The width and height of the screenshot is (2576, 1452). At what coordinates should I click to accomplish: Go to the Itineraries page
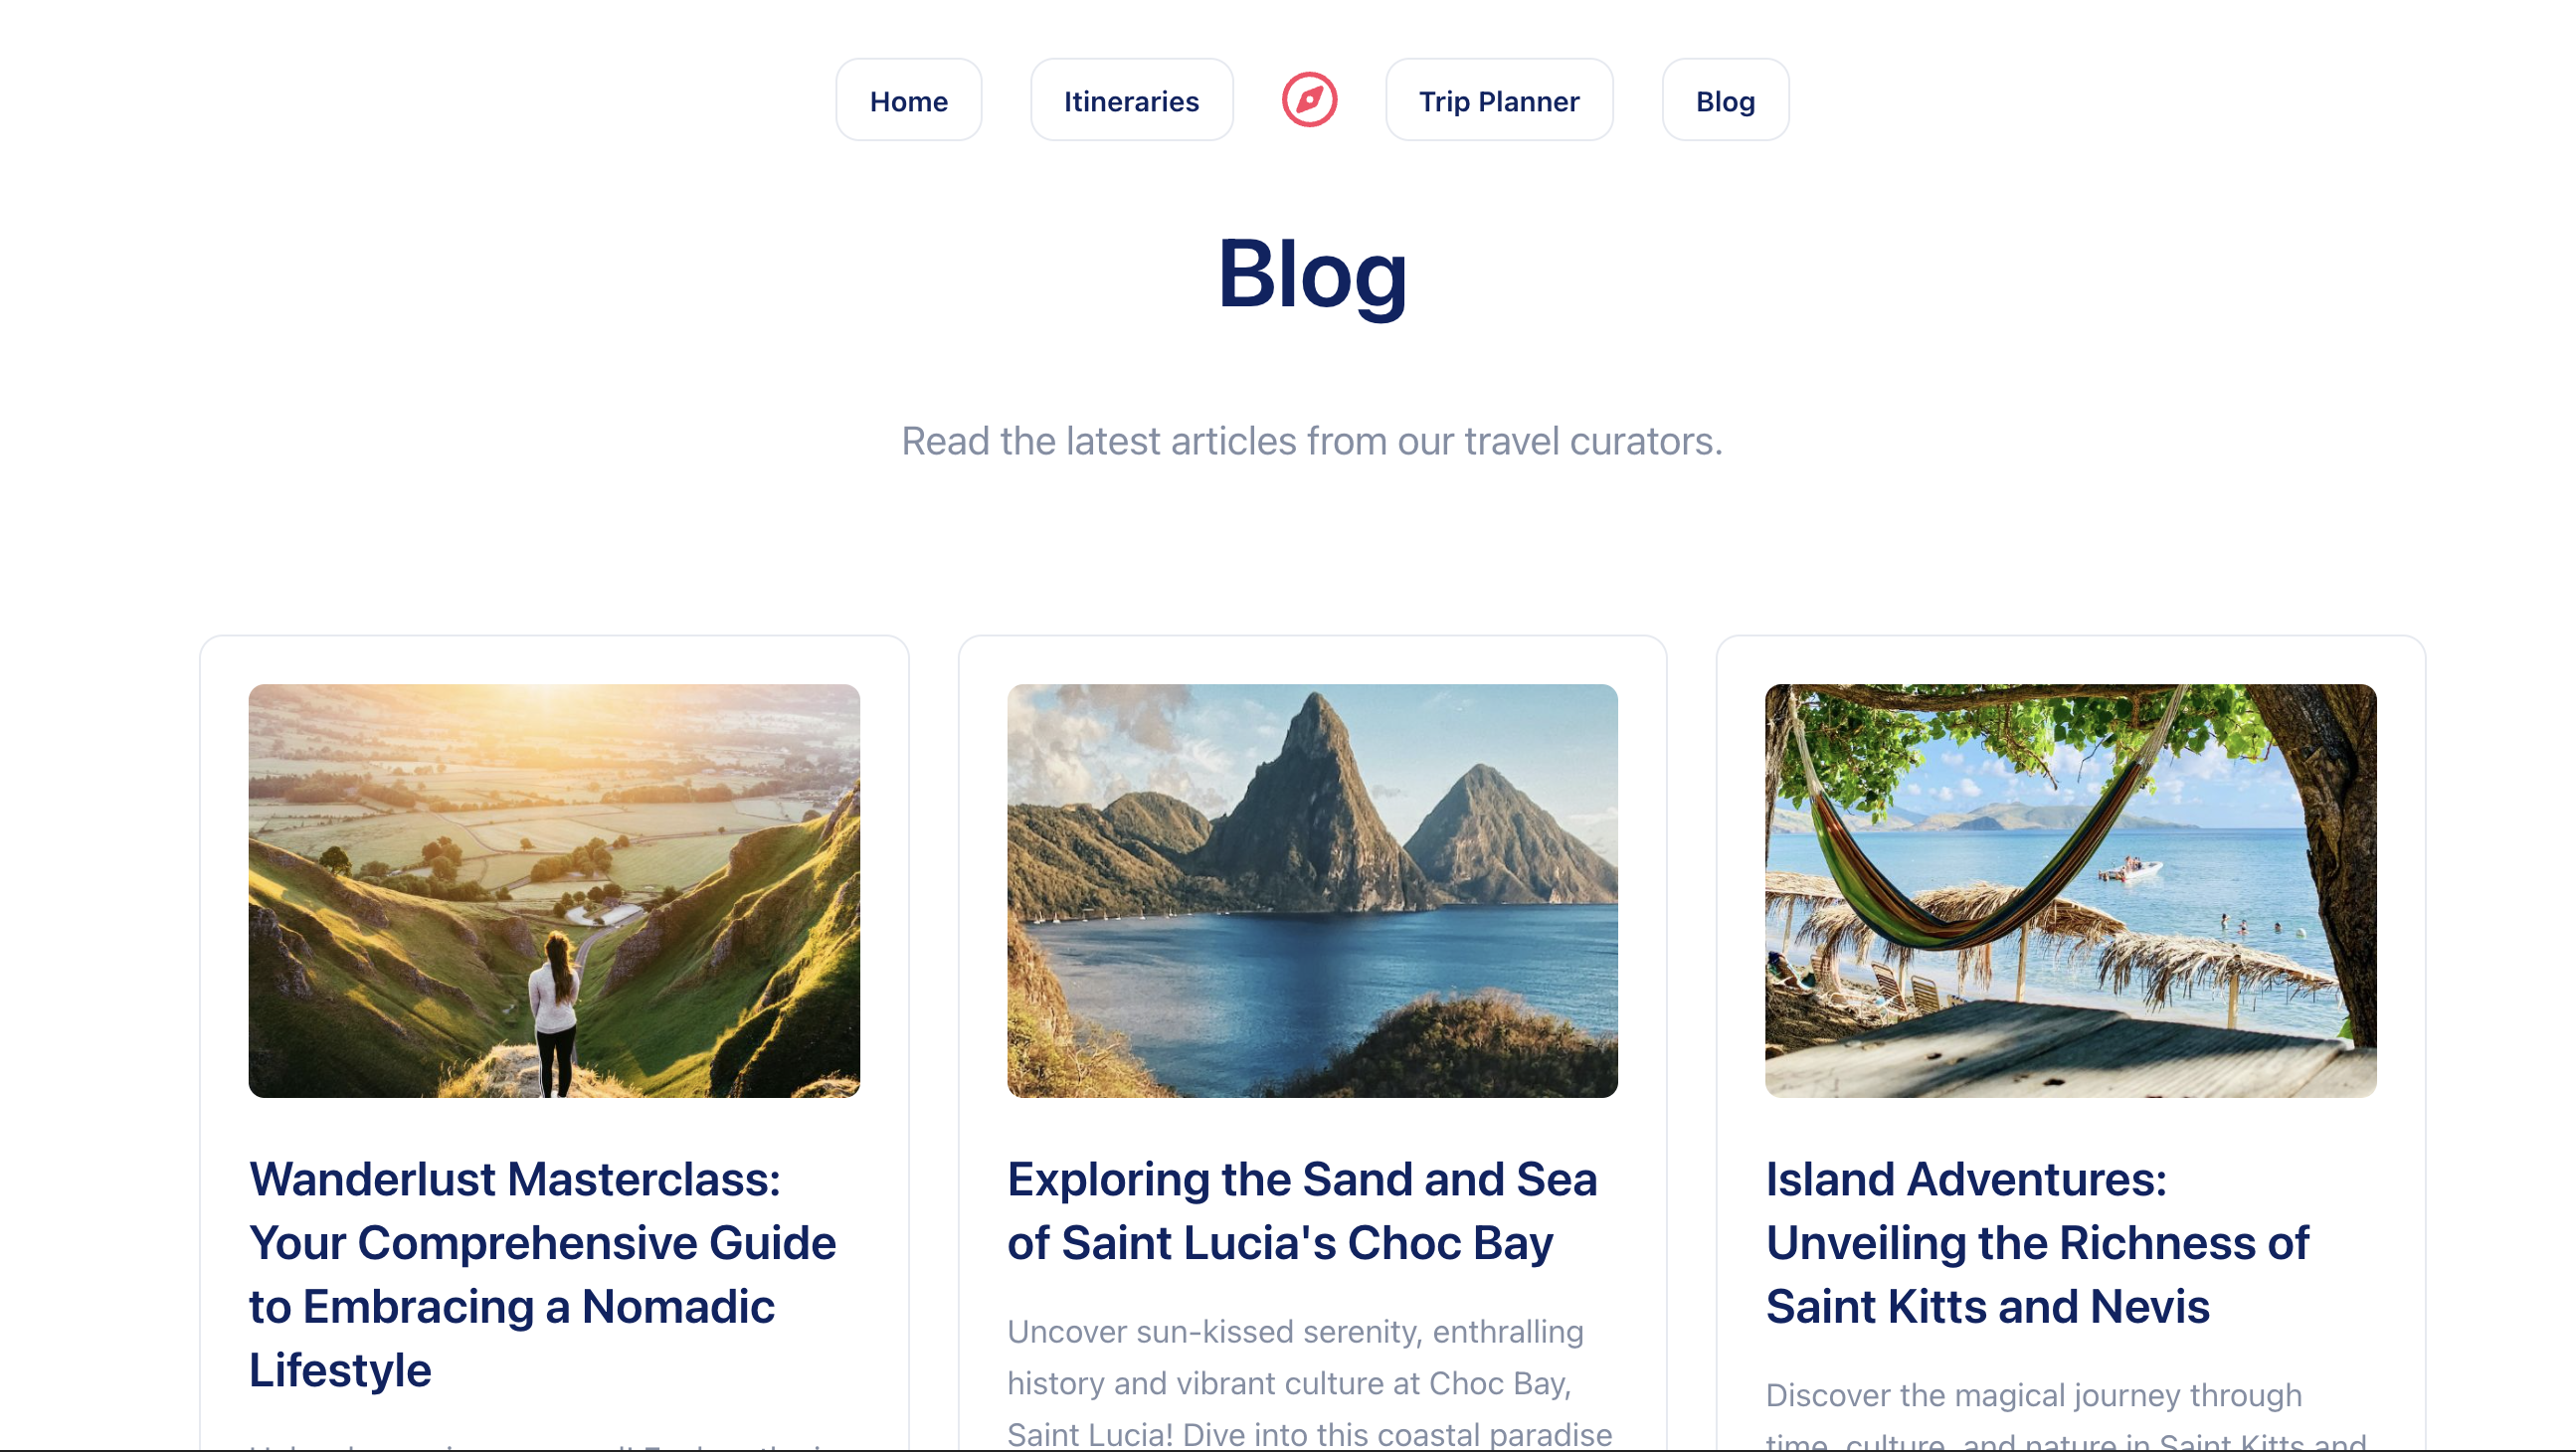1131,100
